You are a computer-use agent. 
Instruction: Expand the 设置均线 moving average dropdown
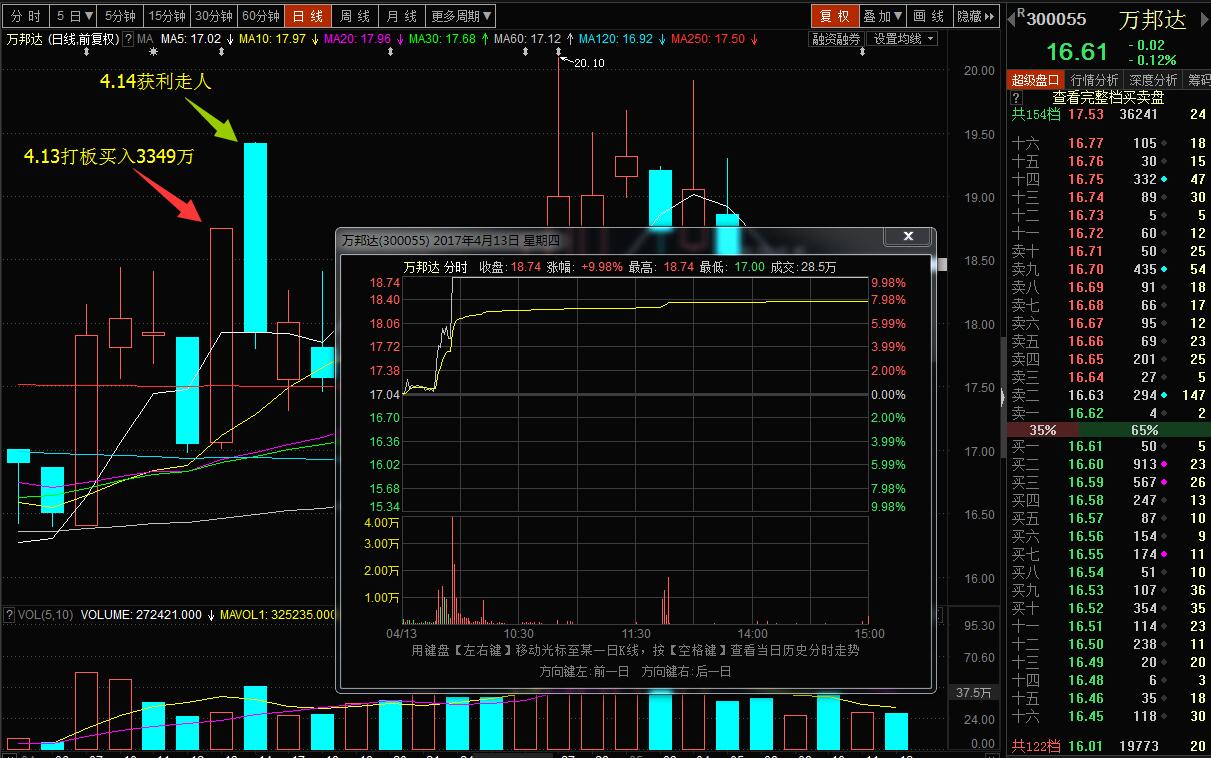click(903, 39)
